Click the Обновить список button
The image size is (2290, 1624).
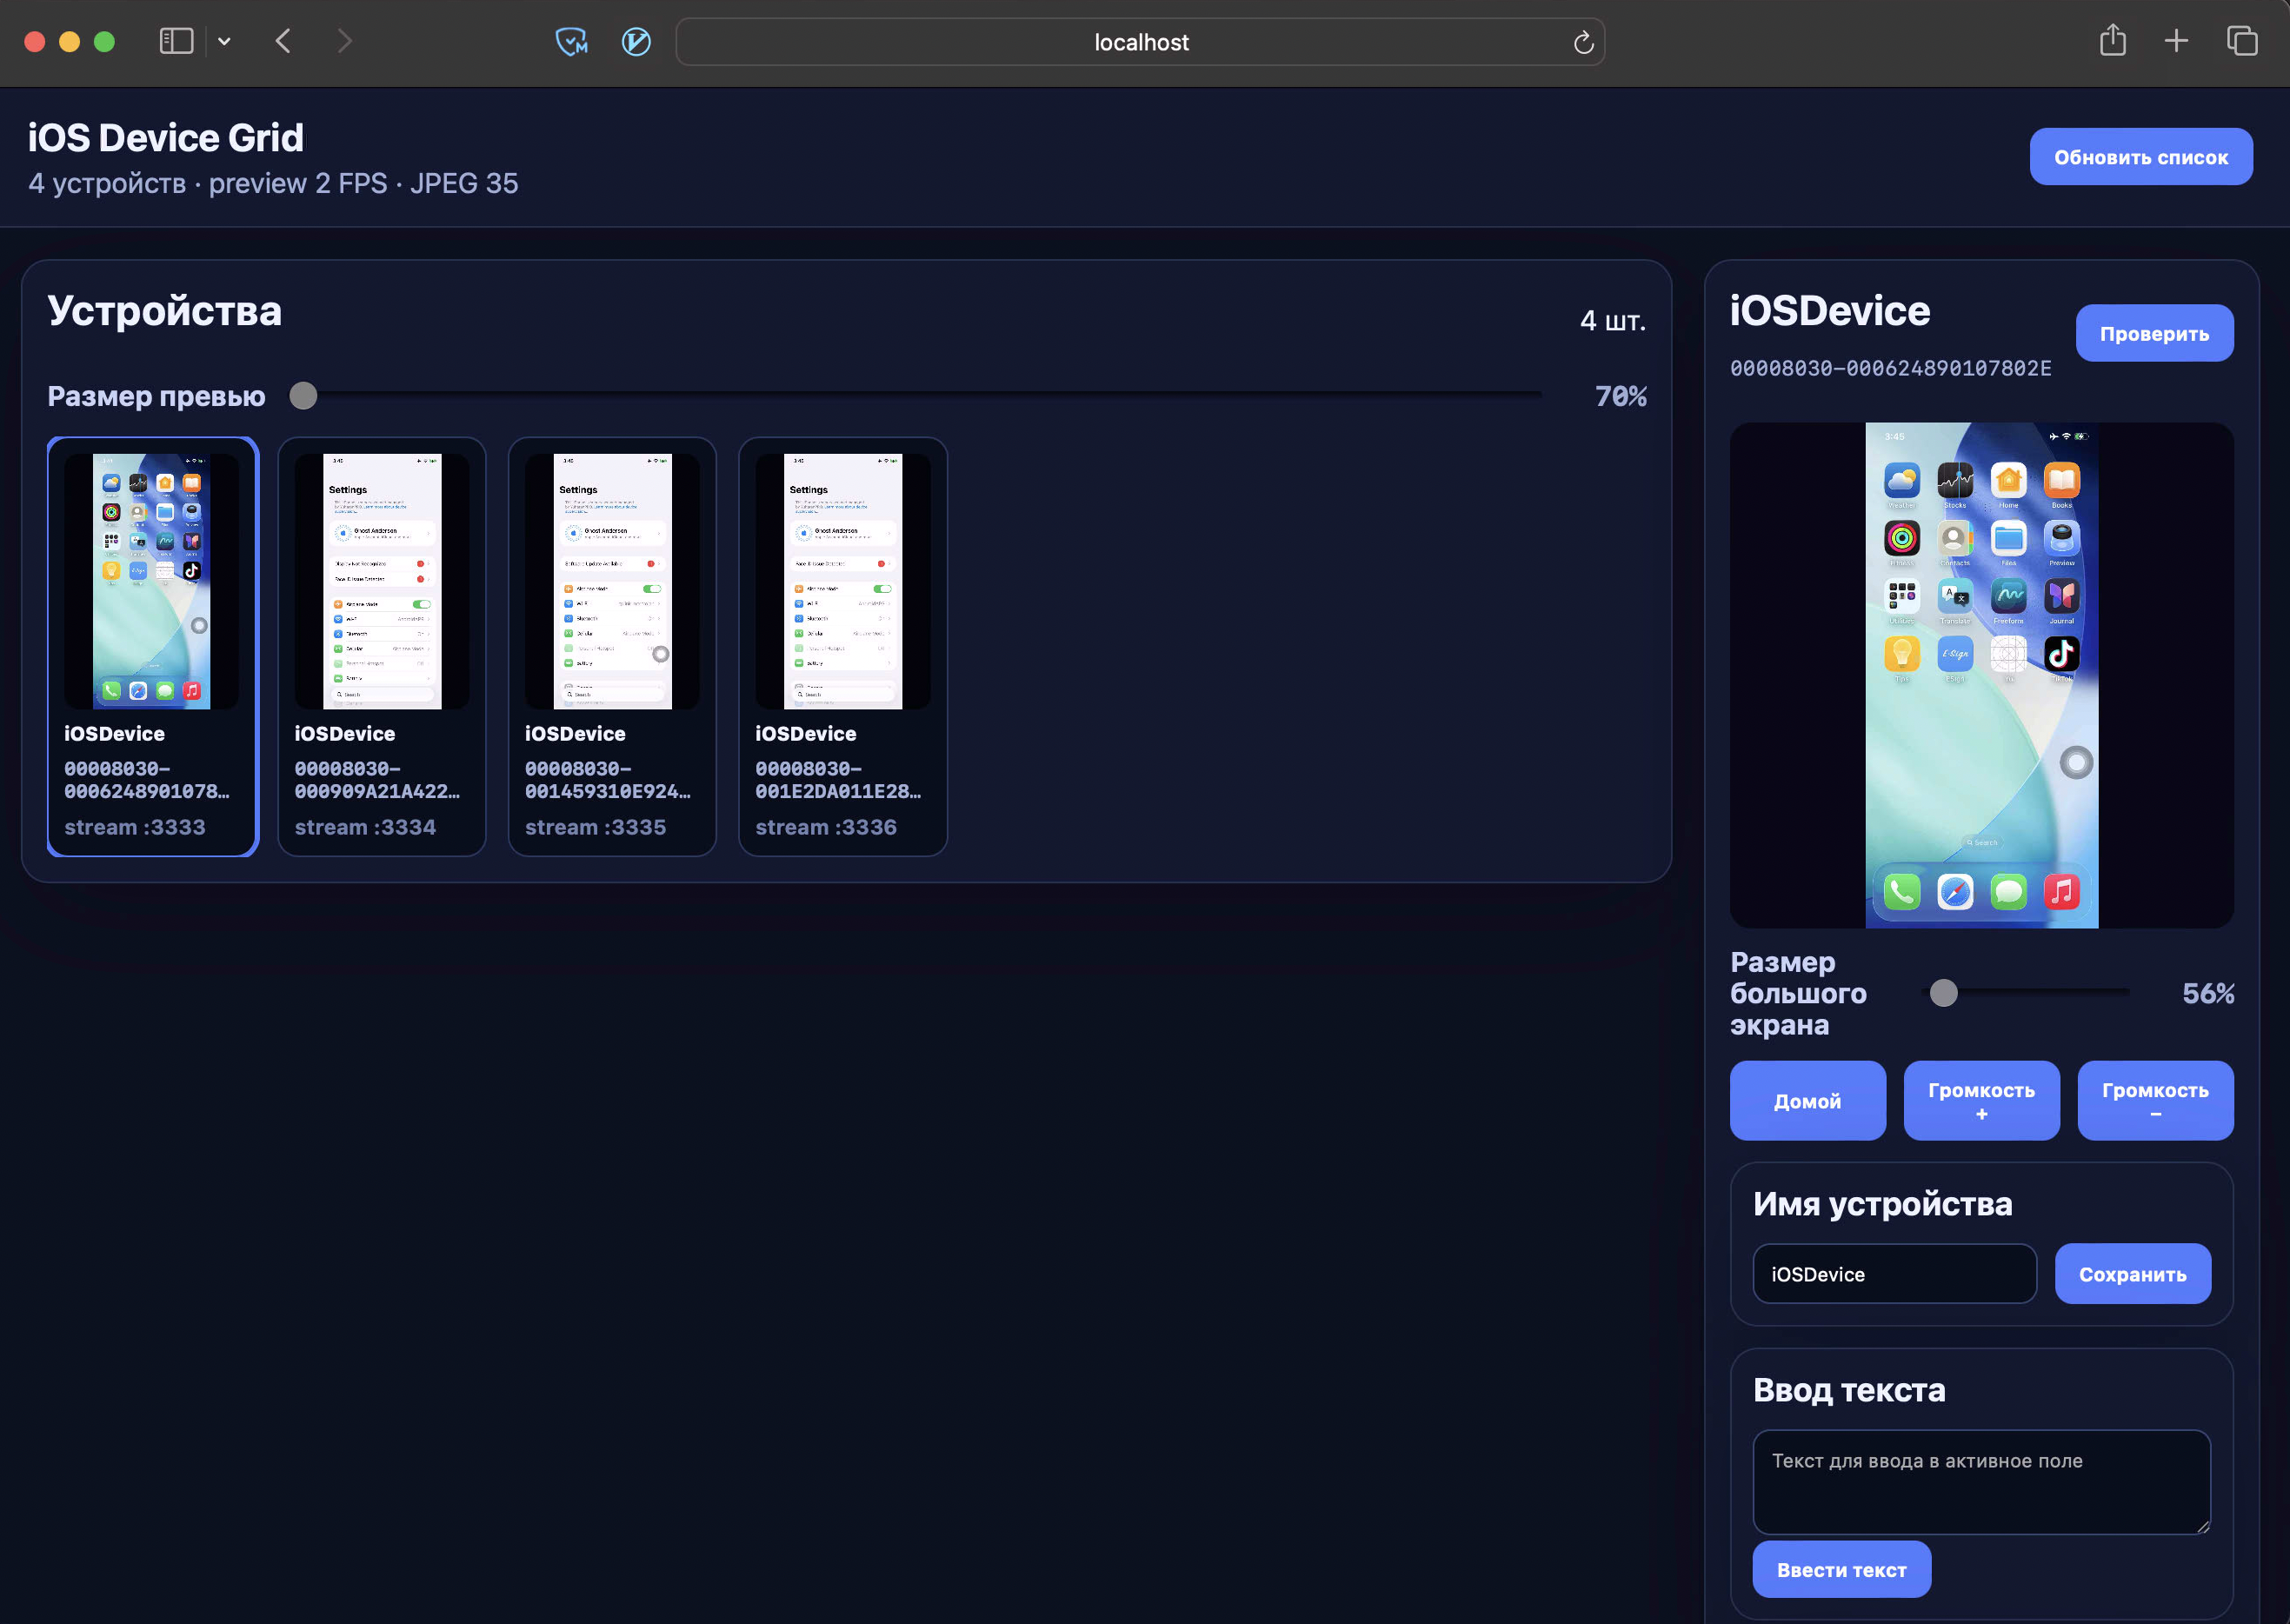(x=2140, y=157)
